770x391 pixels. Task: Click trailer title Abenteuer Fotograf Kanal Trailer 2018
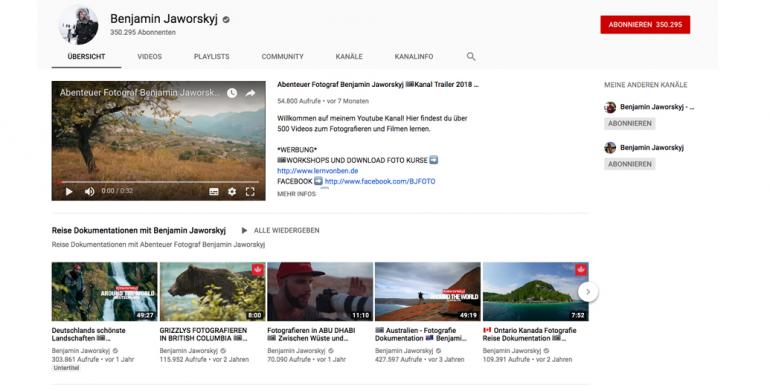pos(378,84)
